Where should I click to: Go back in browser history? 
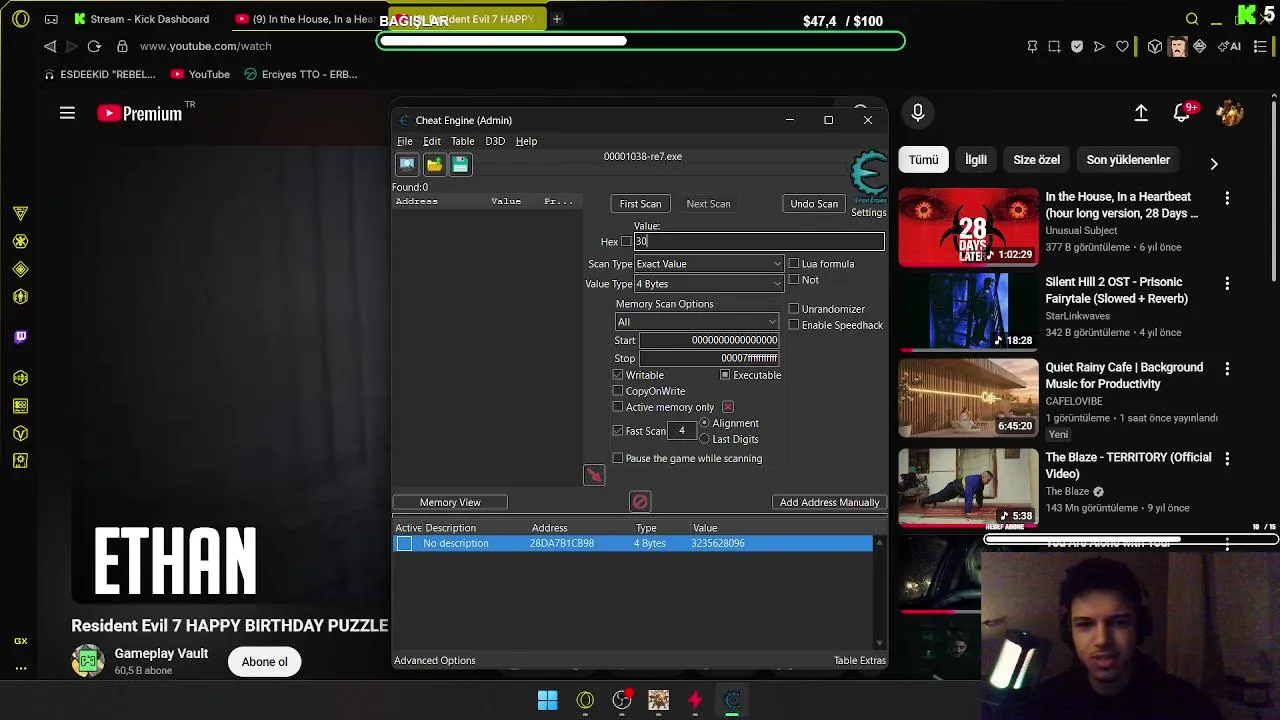coord(50,46)
